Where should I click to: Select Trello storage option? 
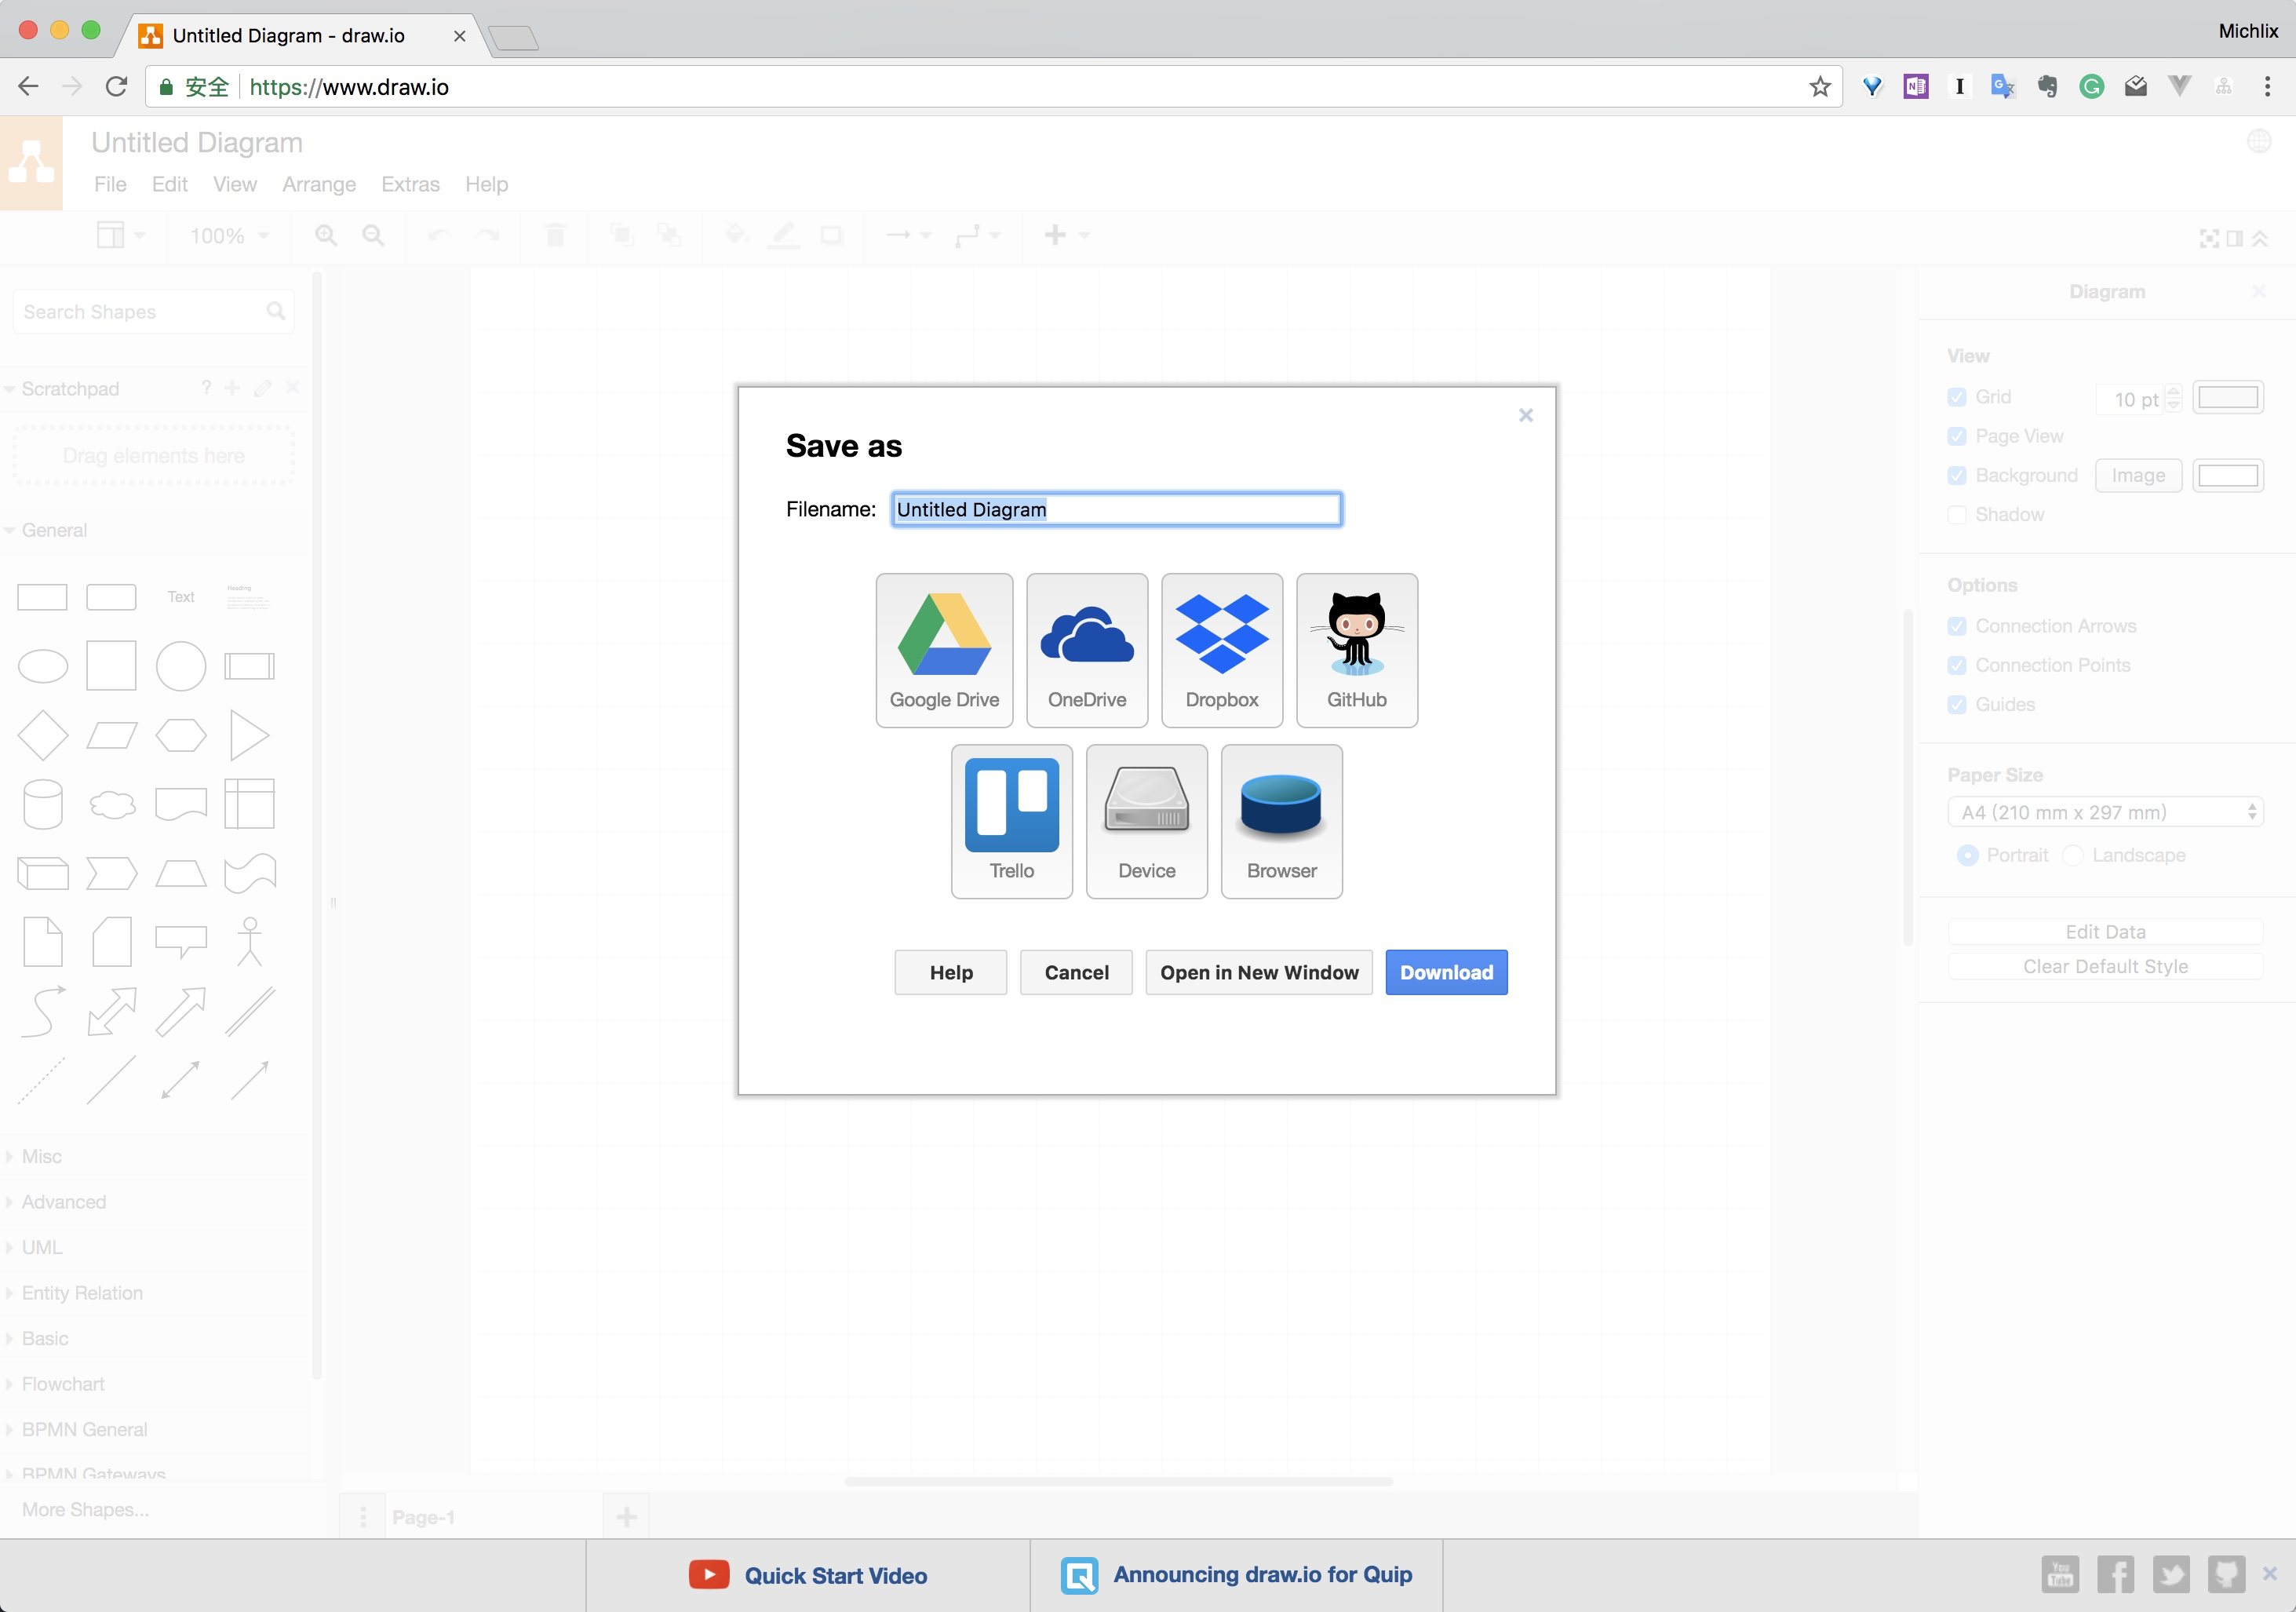1011,820
